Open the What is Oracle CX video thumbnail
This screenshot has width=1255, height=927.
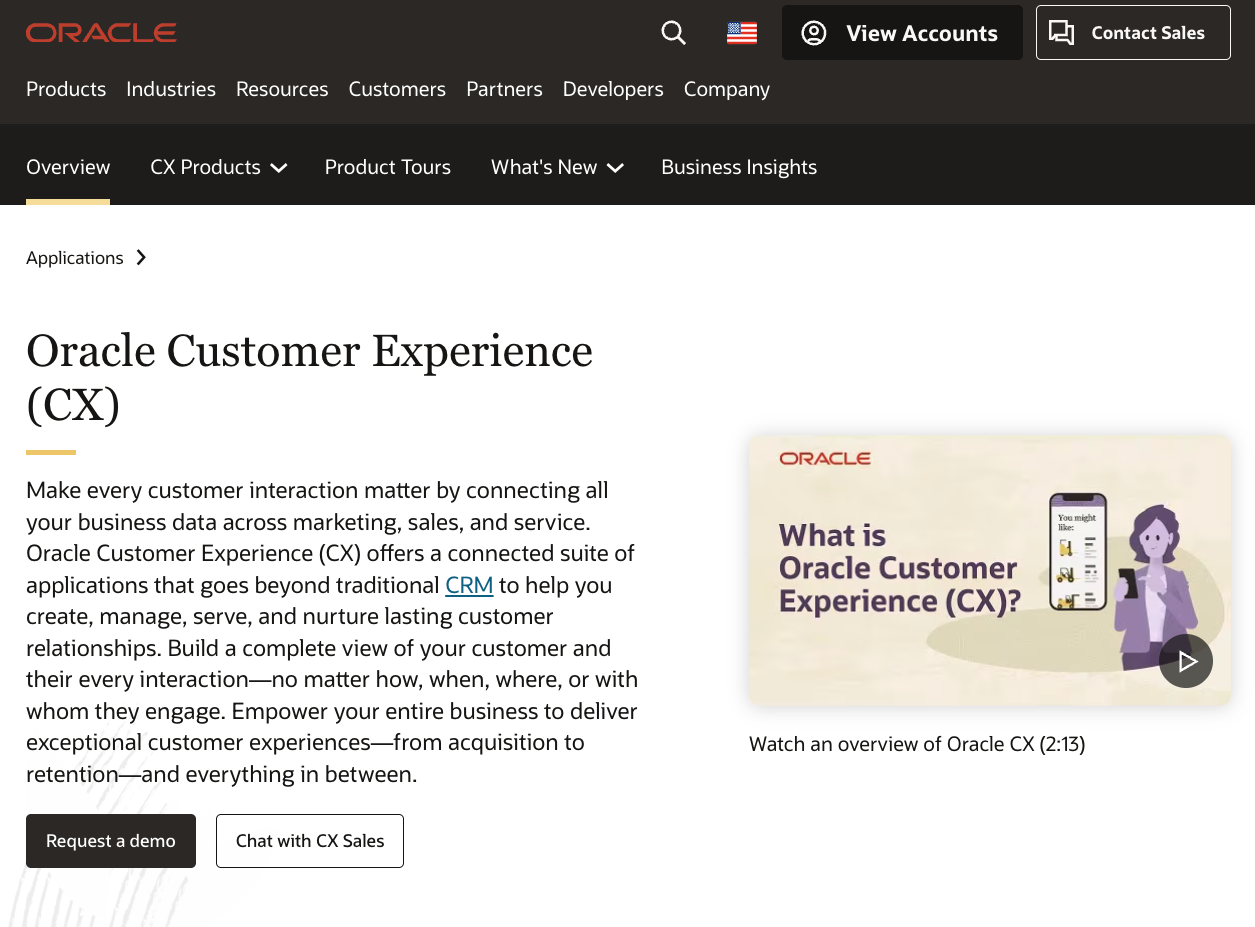coord(990,570)
